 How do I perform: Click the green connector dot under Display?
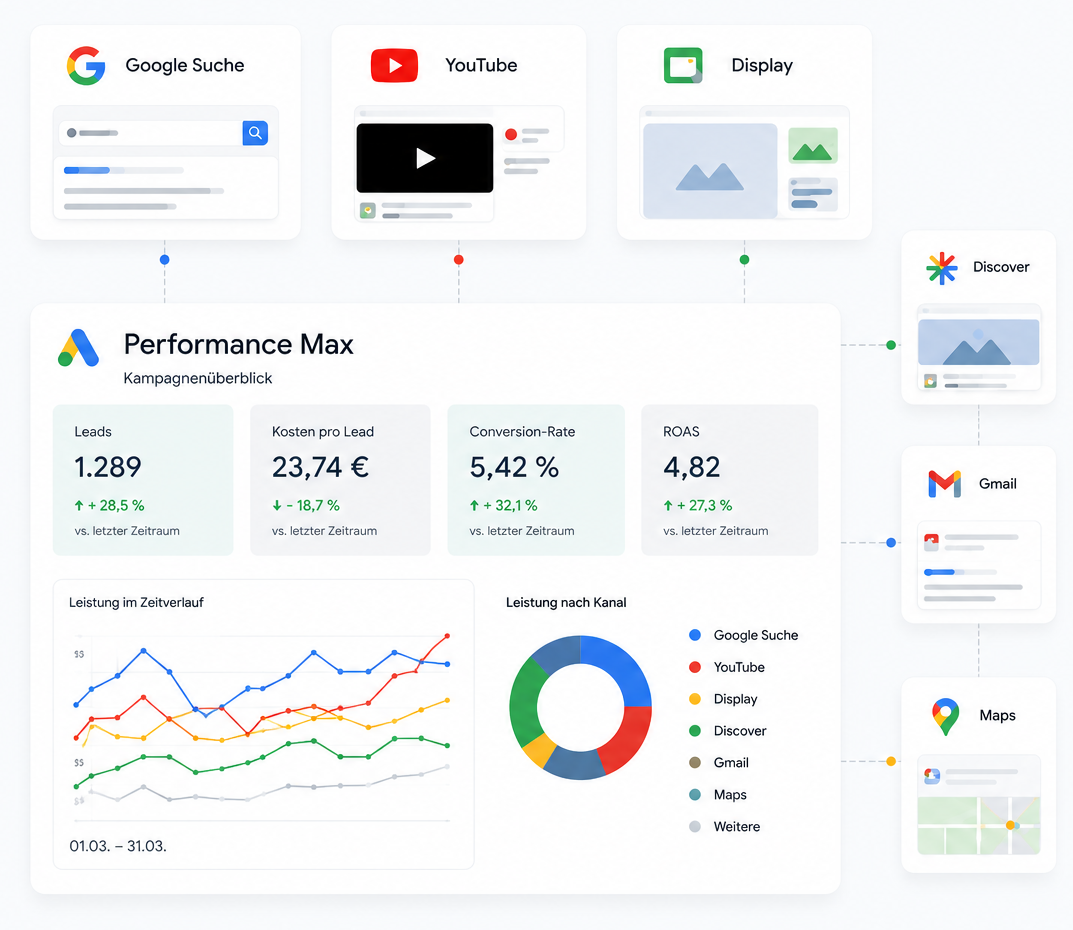(745, 260)
